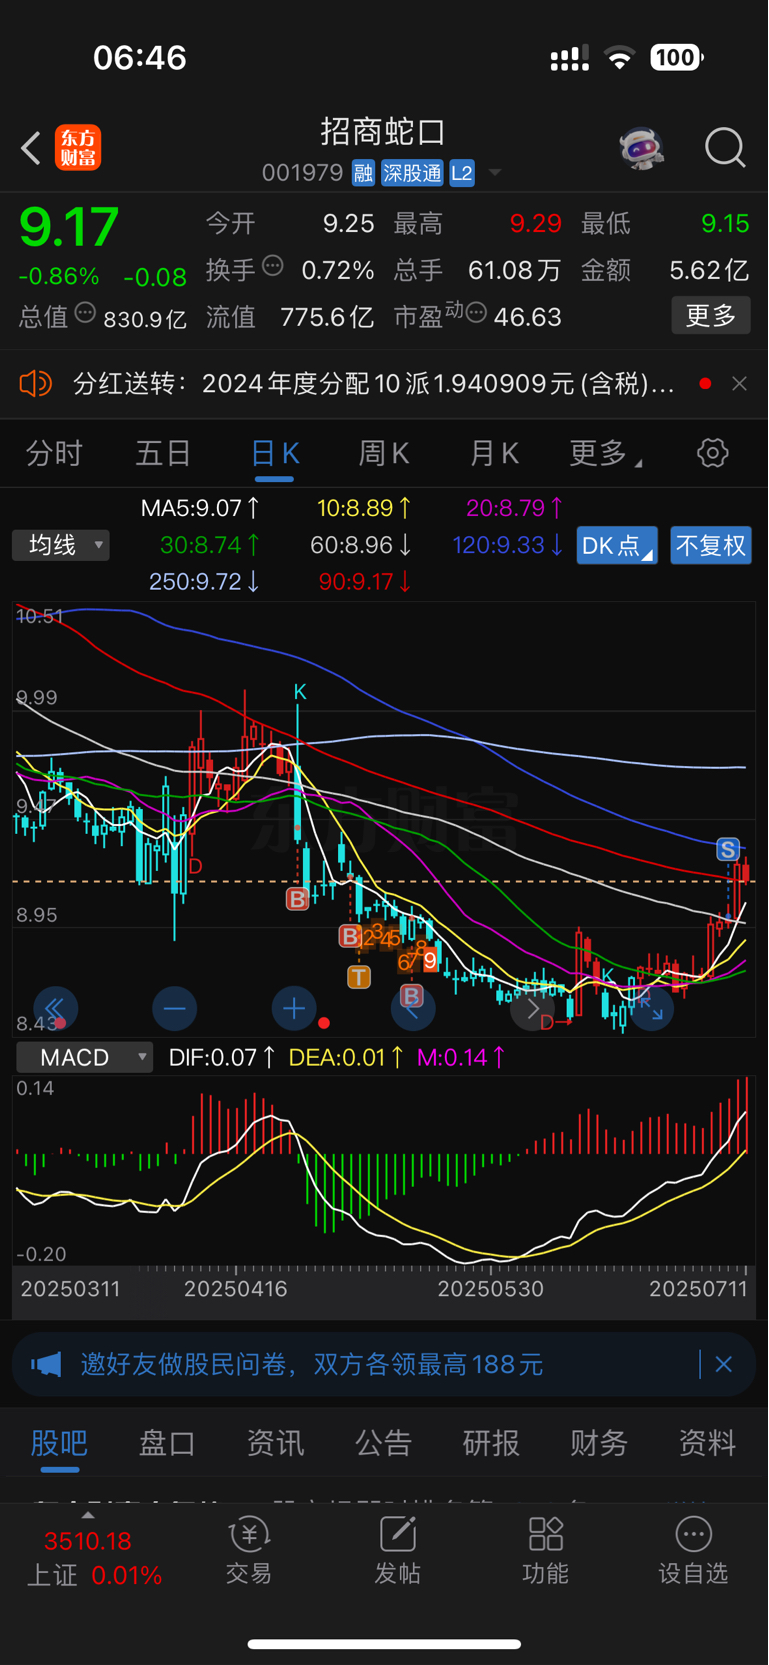Expand the 更多 chart period dropdown
This screenshot has height=1665, width=769.
(x=605, y=453)
